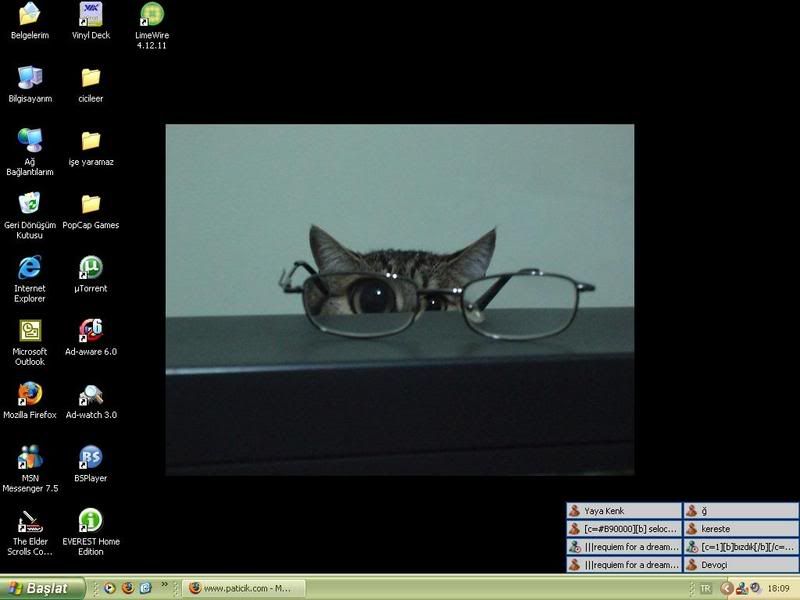Click the Mozilla Firefox desktop icon
This screenshot has width=800, height=600.
tap(30, 394)
